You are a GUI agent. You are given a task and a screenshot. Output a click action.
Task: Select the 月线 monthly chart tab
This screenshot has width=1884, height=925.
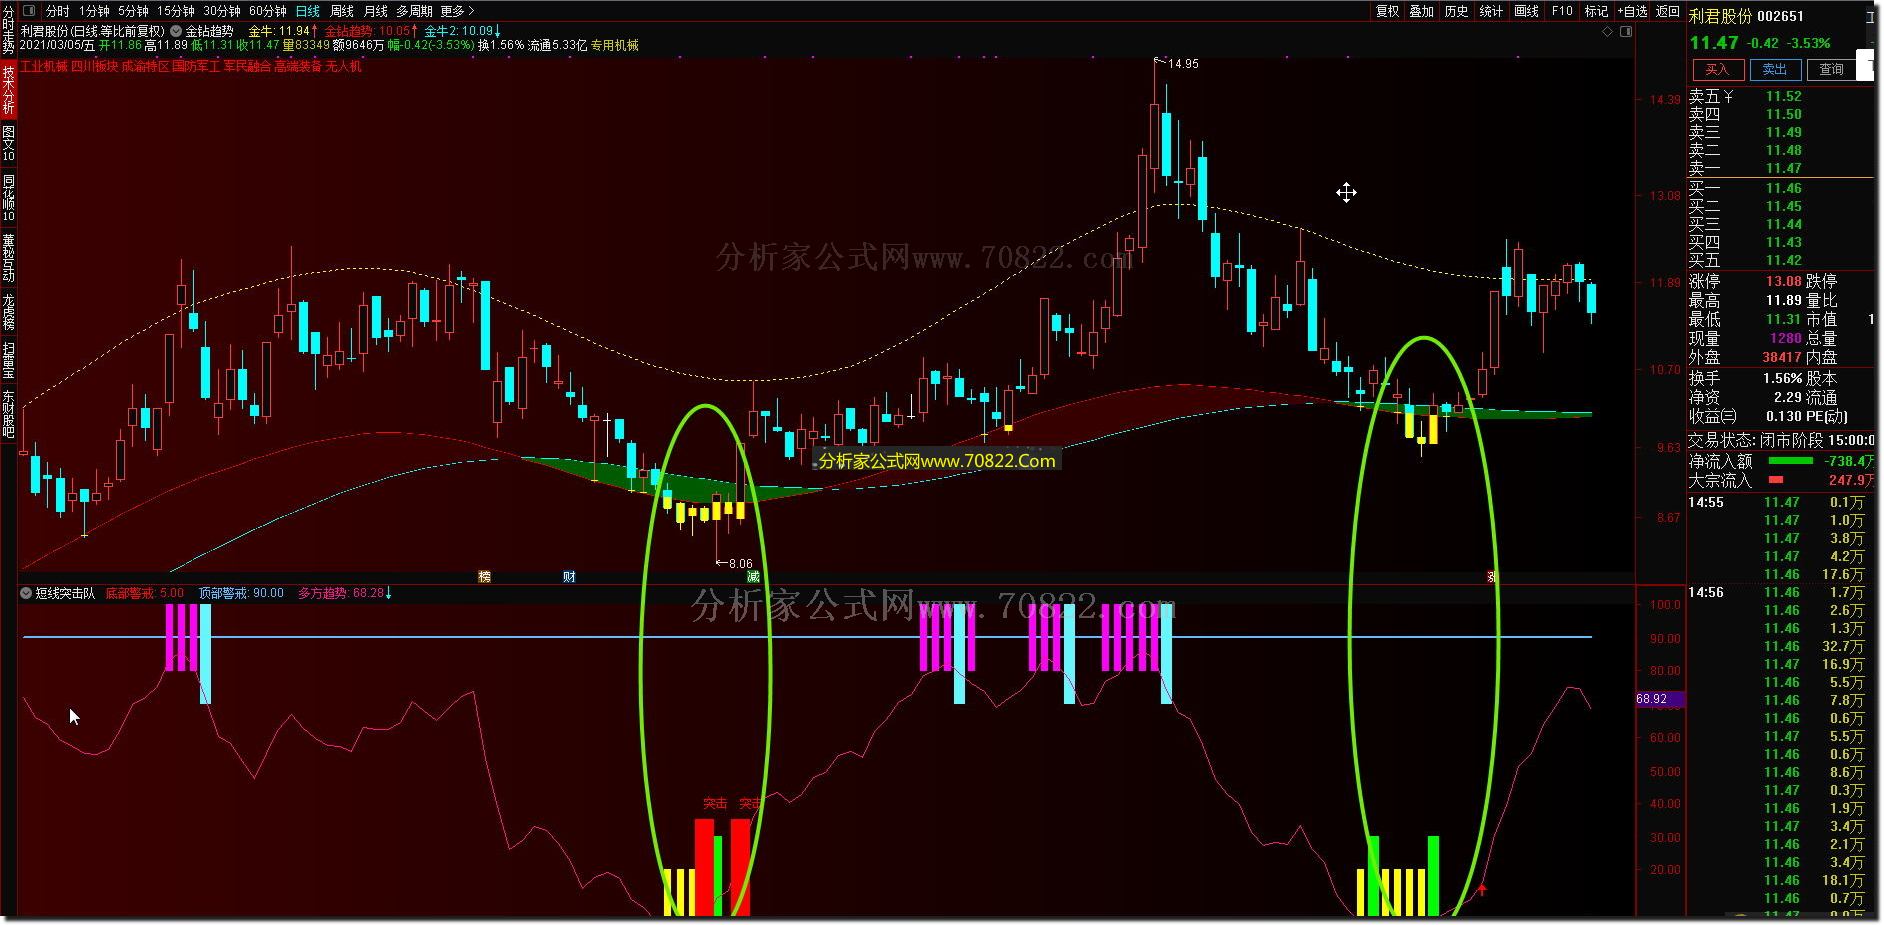pyautogui.click(x=376, y=11)
